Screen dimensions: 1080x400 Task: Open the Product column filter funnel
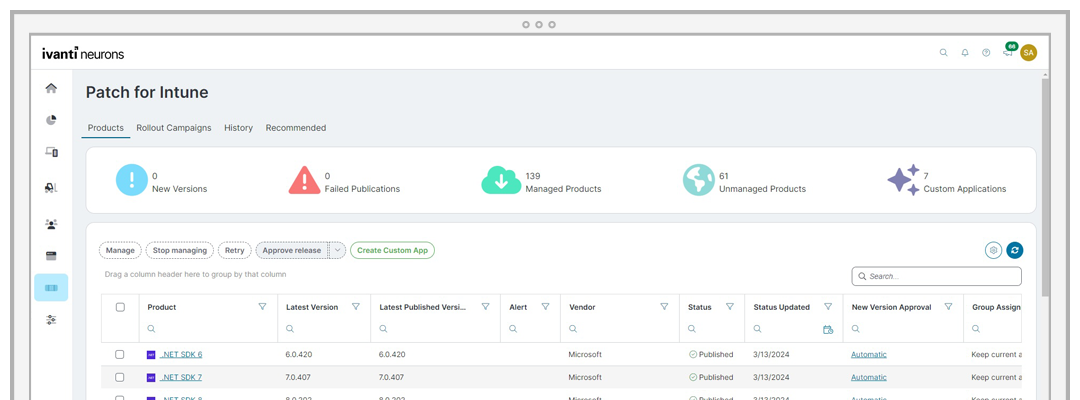coord(262,307)
